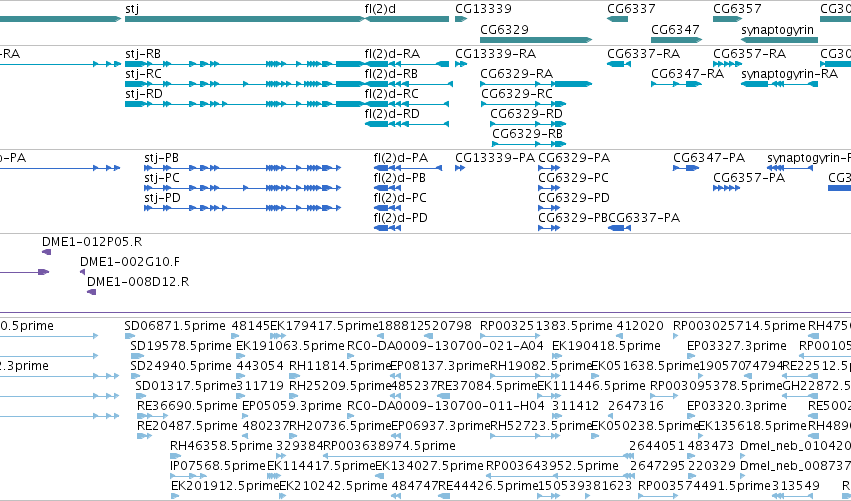
Task: Select the CG6337-PA protein feature
Action: (x=619, y=228)
